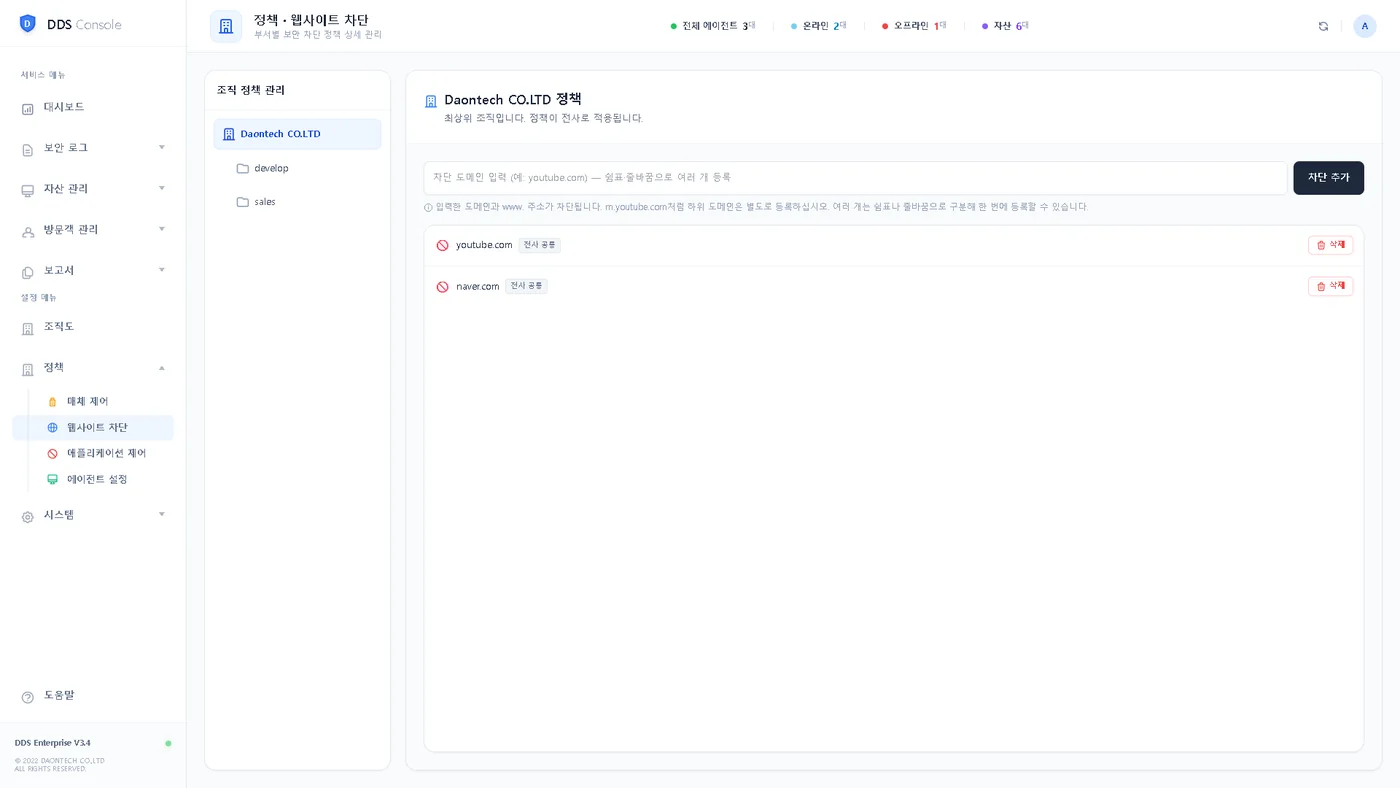The image size is (1400, 788).
Task: Click the 오프라인 1대 status
Action: click(914, 26)
